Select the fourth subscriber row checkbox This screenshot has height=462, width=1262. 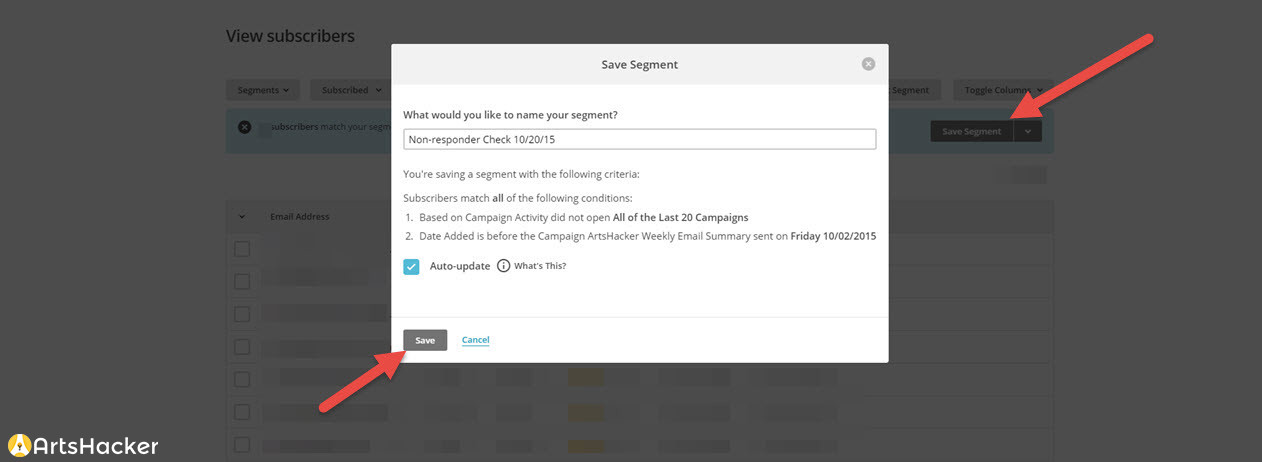tap(242, 347)
